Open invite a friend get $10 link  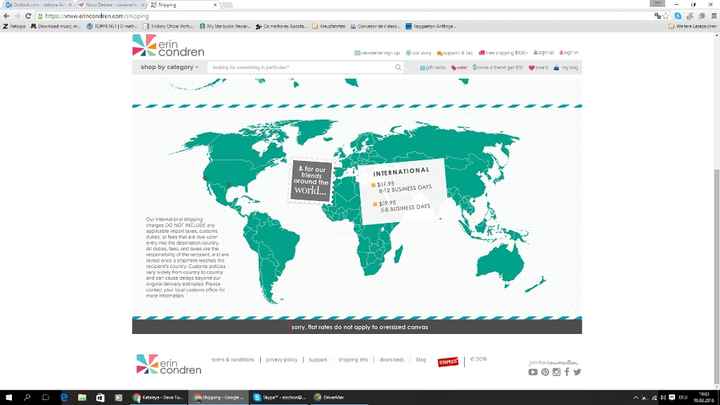tap(498, 68)
